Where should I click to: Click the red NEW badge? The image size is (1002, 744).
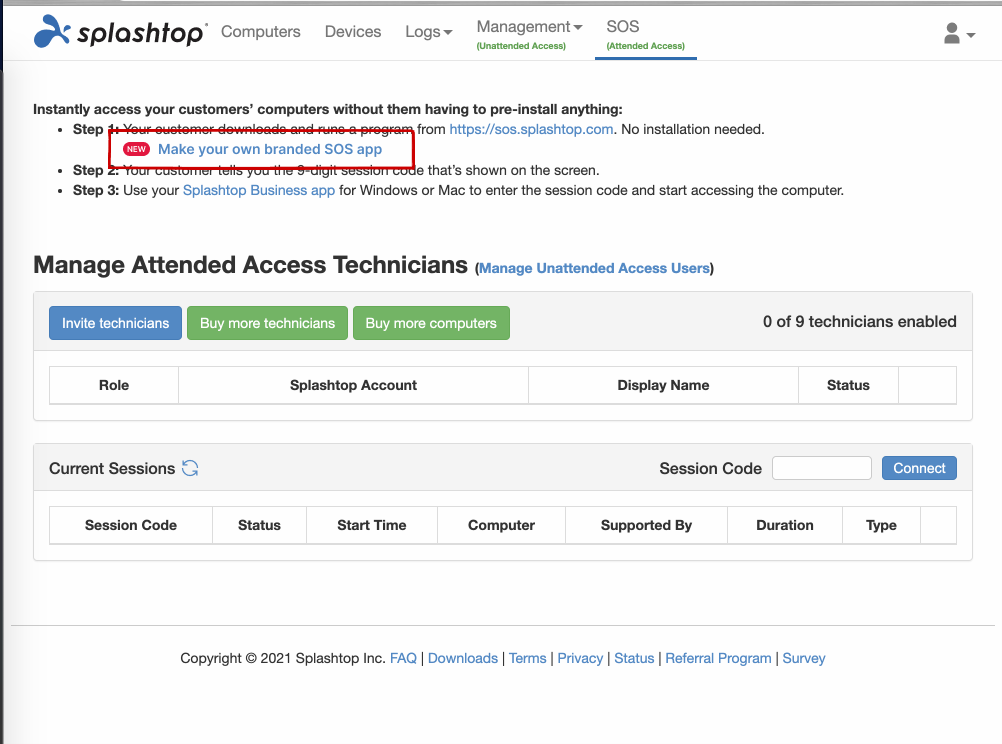click(136, 149)
